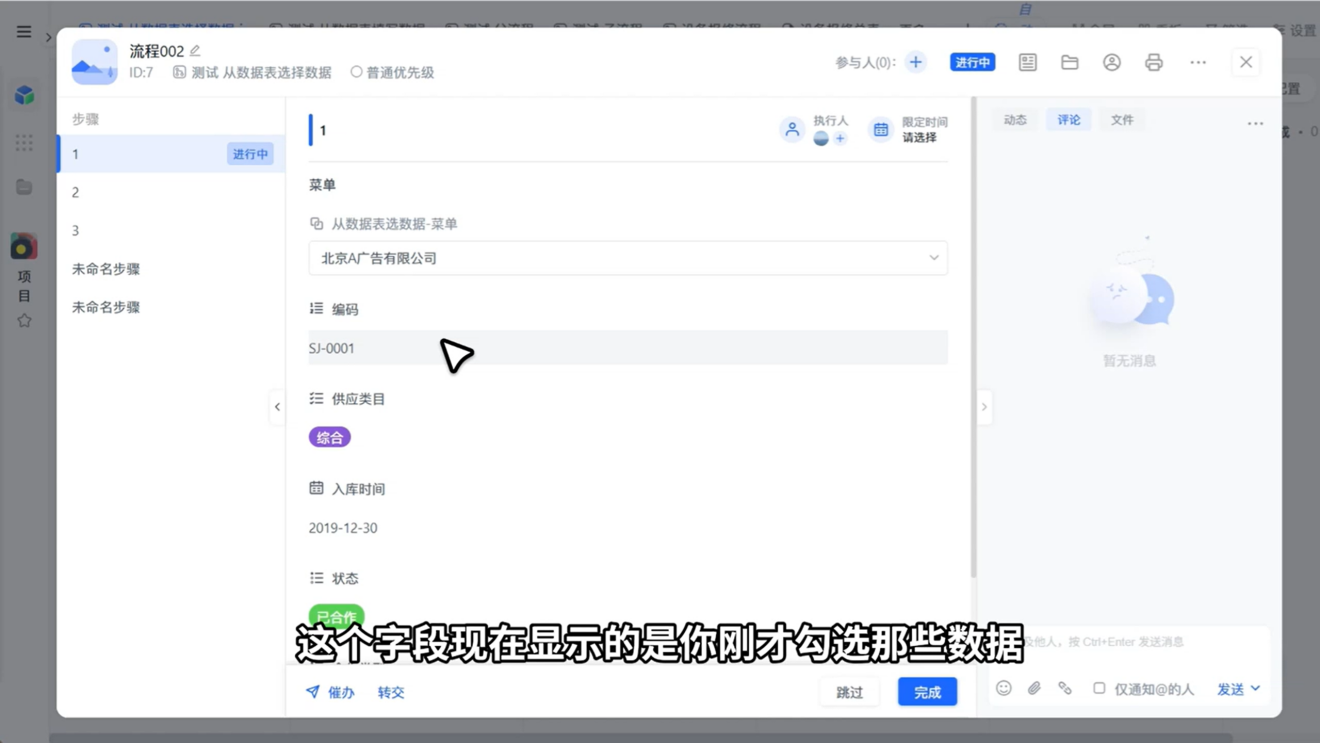This screenshot has width=1320, height=743.
Task: Collapse the comments panel with the right chevron
Action: pyautogui.click(x=984, y=407)
